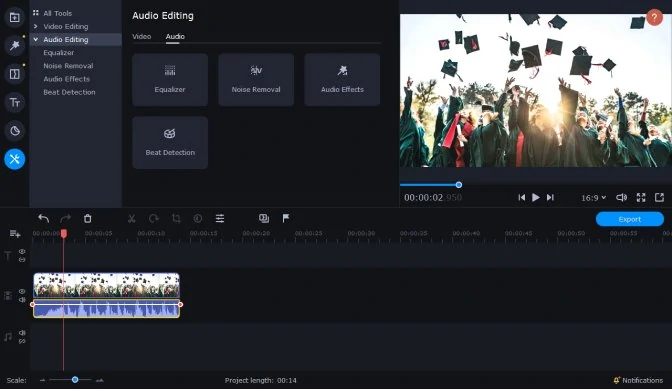Viewport: 672px width, 389px height.
Task: Collapse the Audio Editing tree section
Action: click(36, 39)
